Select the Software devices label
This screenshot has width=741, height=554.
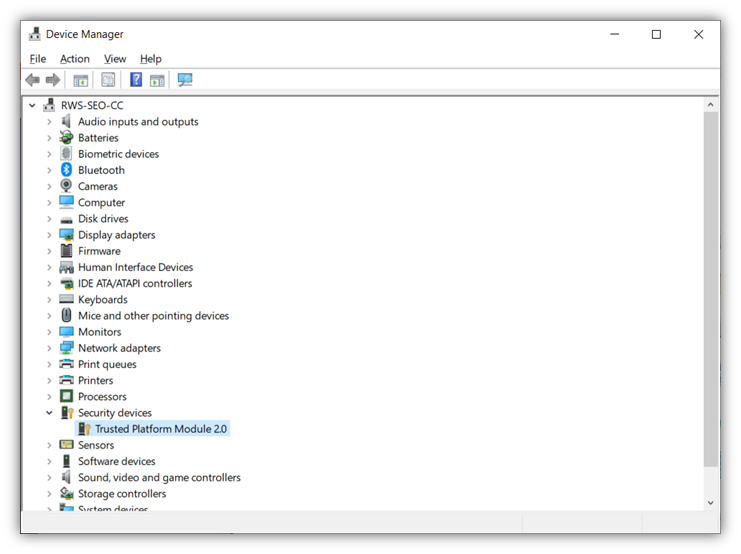click(x=117, y=461)
